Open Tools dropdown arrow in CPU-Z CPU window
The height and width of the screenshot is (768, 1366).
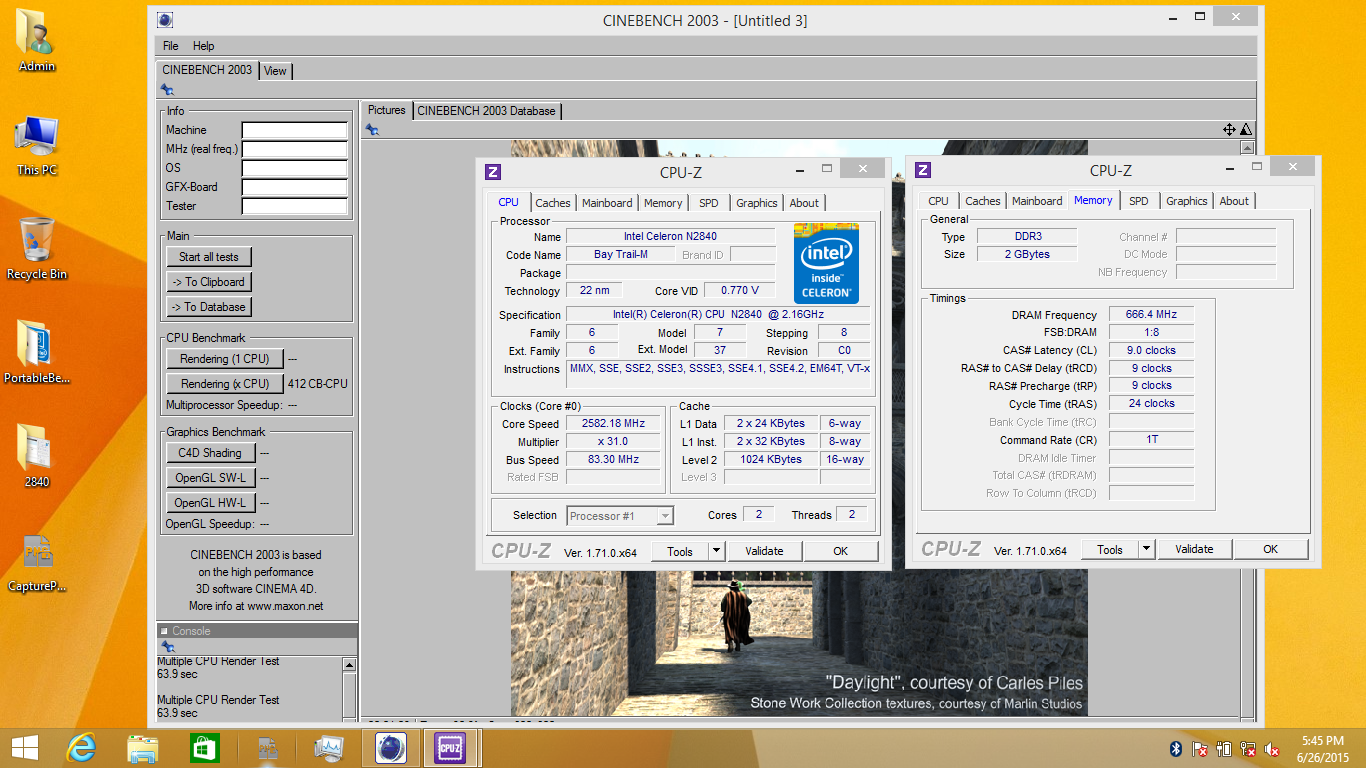tap(716, 551)
